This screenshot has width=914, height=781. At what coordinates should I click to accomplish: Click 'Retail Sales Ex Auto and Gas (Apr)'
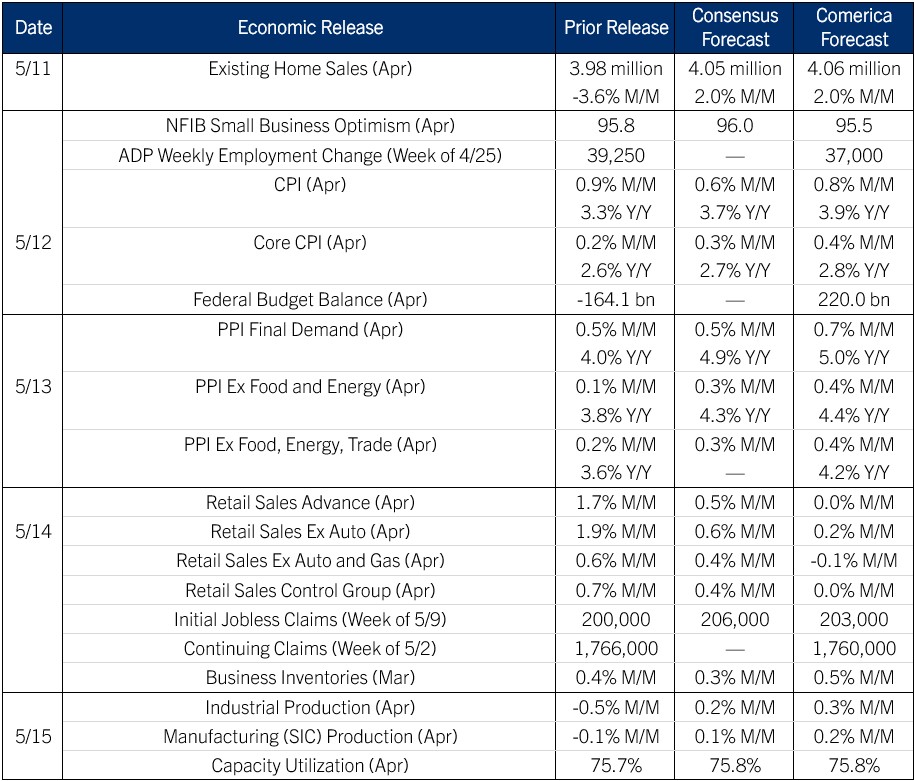[310, 561]
